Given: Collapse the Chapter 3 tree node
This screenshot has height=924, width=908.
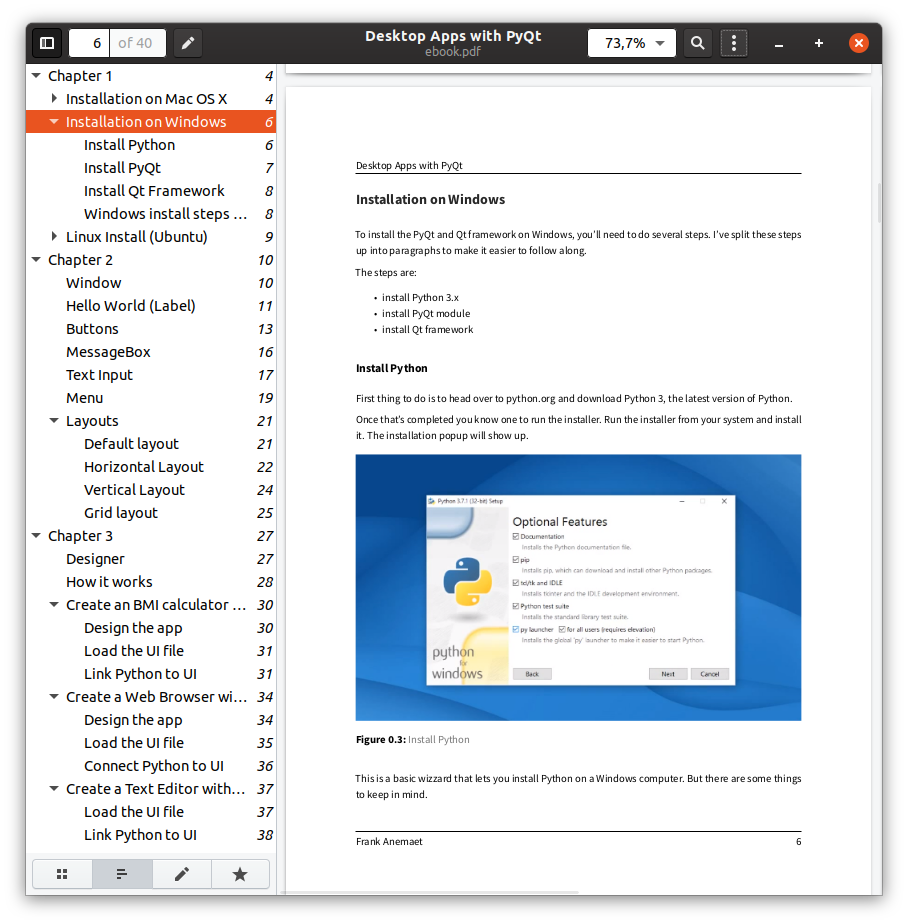Looking at the screenshot, I should (37, 536).
